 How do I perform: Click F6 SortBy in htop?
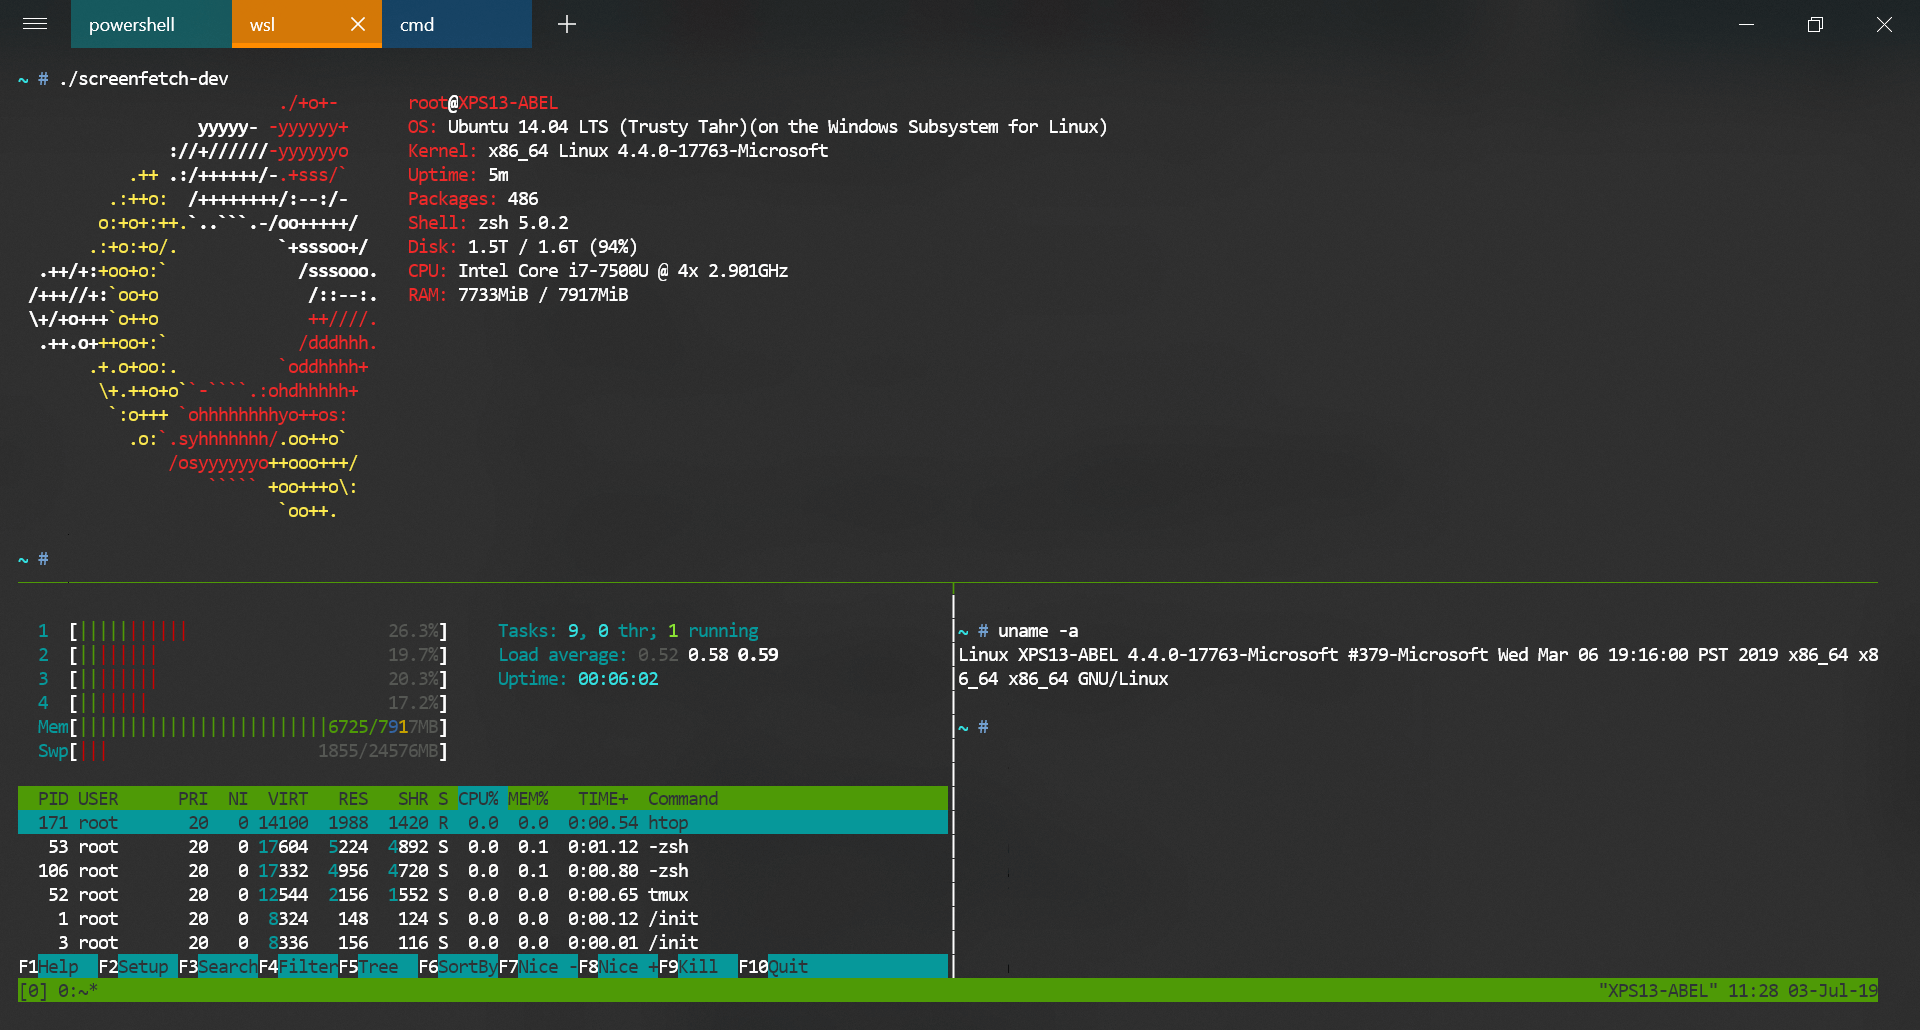click(458, 967)
